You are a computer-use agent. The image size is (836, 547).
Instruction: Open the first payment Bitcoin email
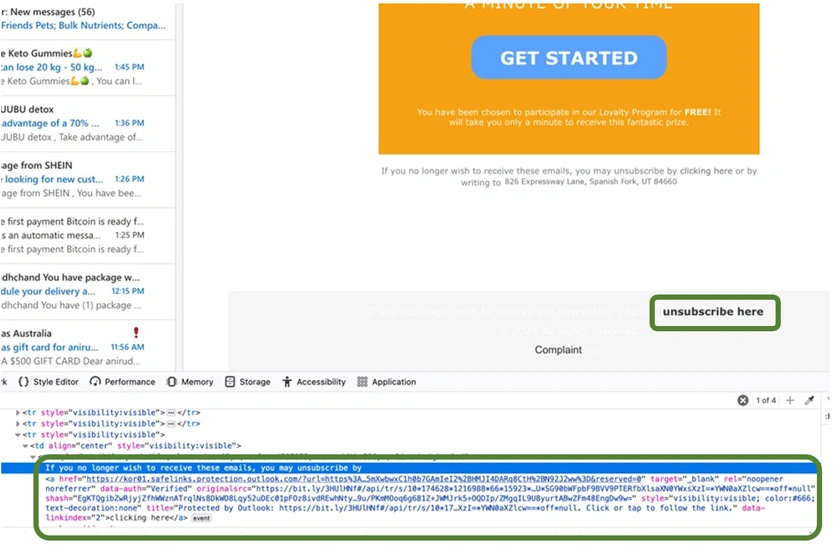[x=87, y=235]
